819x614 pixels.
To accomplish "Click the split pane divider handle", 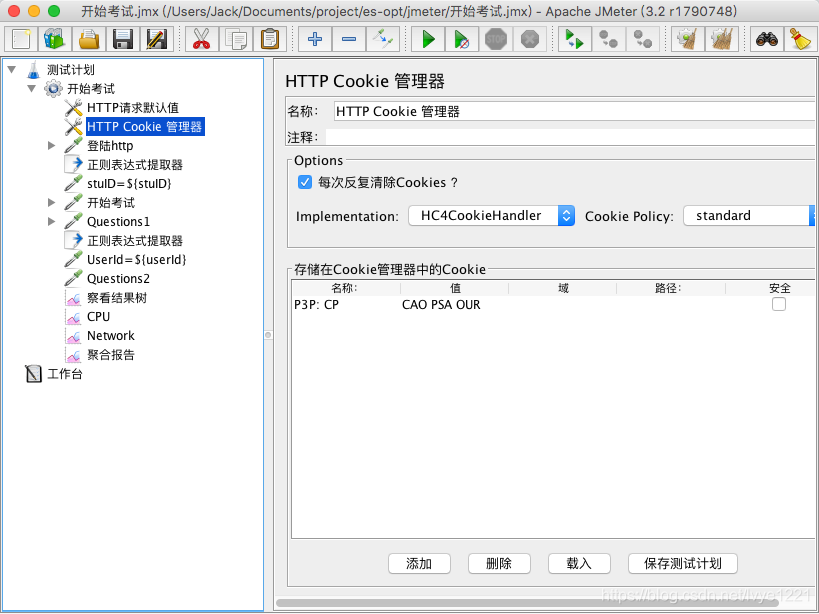I will [x=268, y=335].
